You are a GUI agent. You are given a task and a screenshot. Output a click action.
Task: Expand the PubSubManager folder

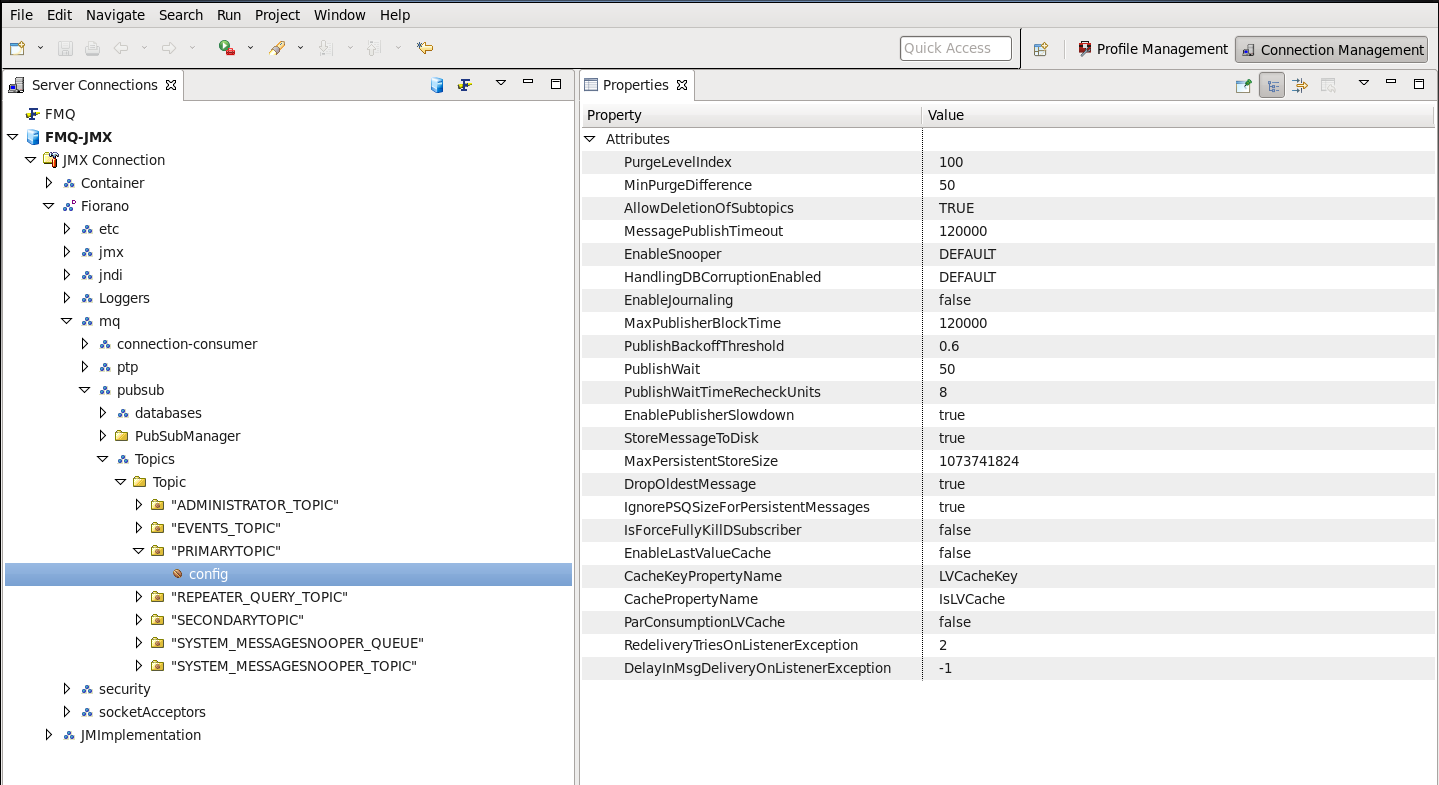tap(103, 436)
